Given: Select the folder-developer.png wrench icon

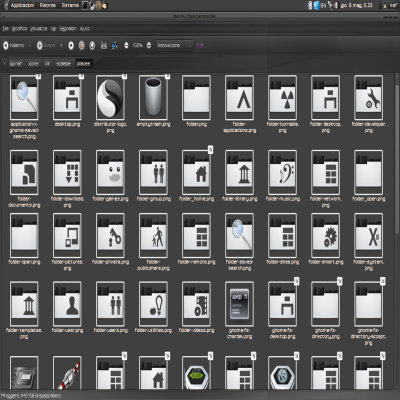Looking at the screenshot, I should click(369, 97).
